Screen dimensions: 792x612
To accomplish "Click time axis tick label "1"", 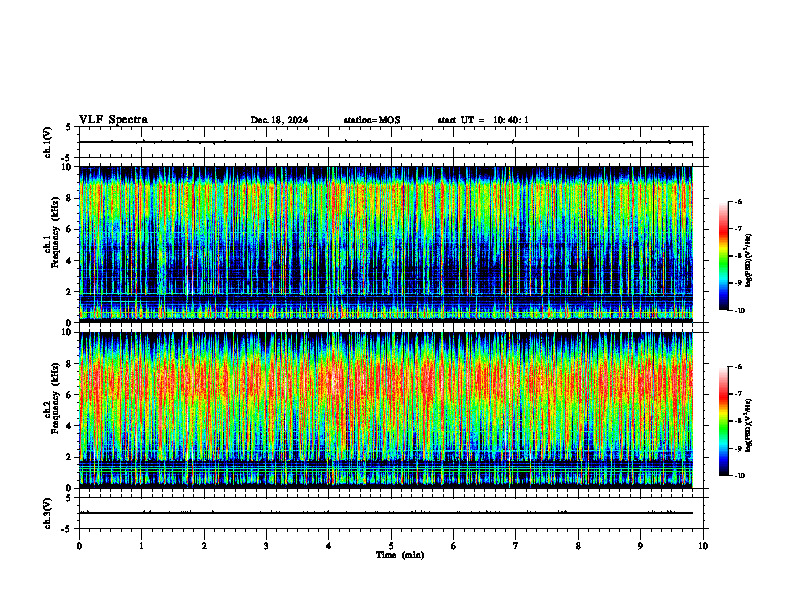I will (x=141, y=546).
